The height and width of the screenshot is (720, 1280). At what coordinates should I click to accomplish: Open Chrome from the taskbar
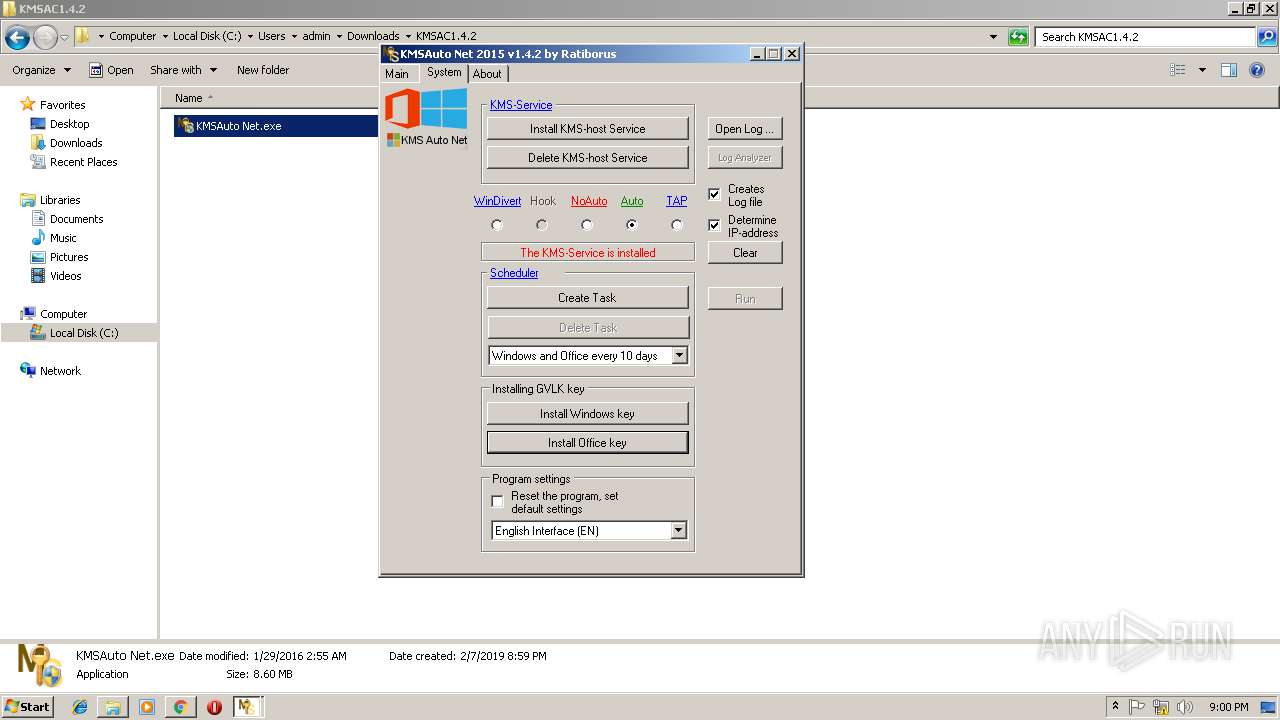tap(180, 707)
